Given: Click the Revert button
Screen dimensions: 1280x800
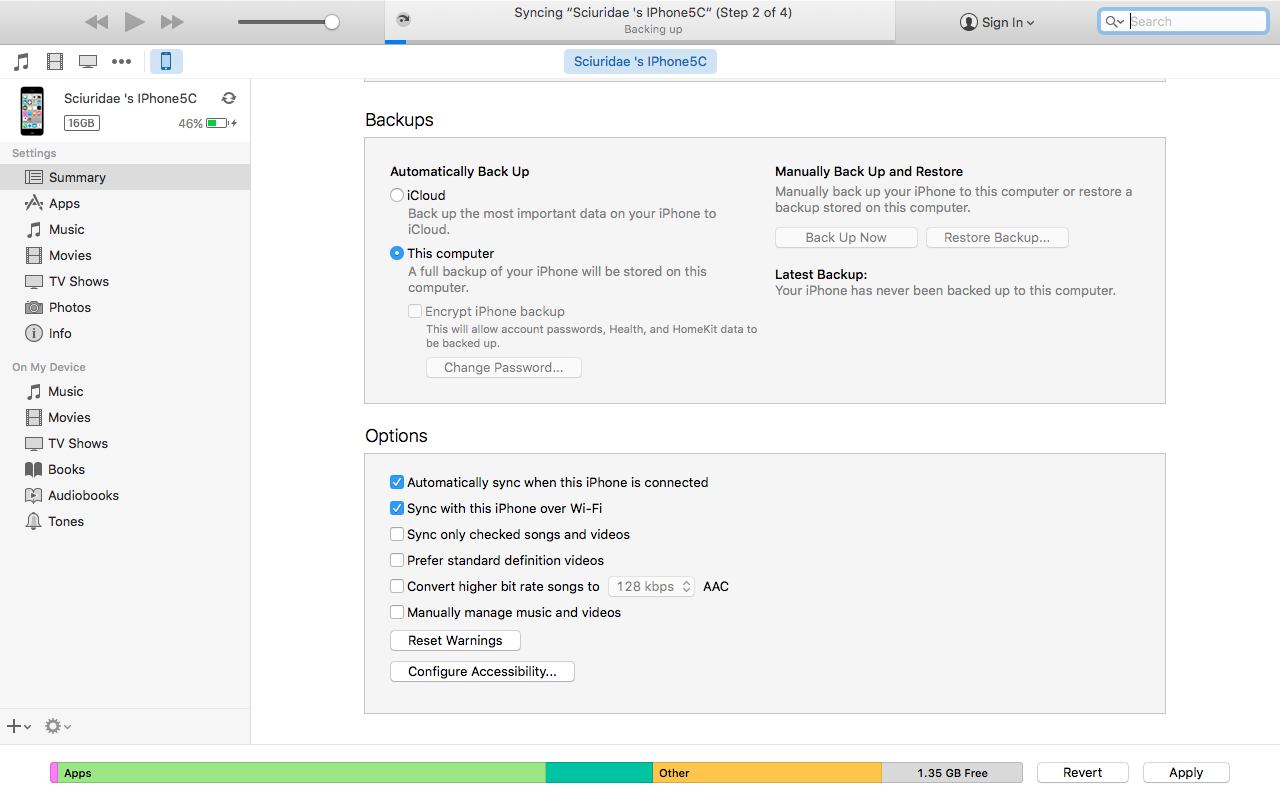Looking at the screenshot, I should click(1083, 772).
